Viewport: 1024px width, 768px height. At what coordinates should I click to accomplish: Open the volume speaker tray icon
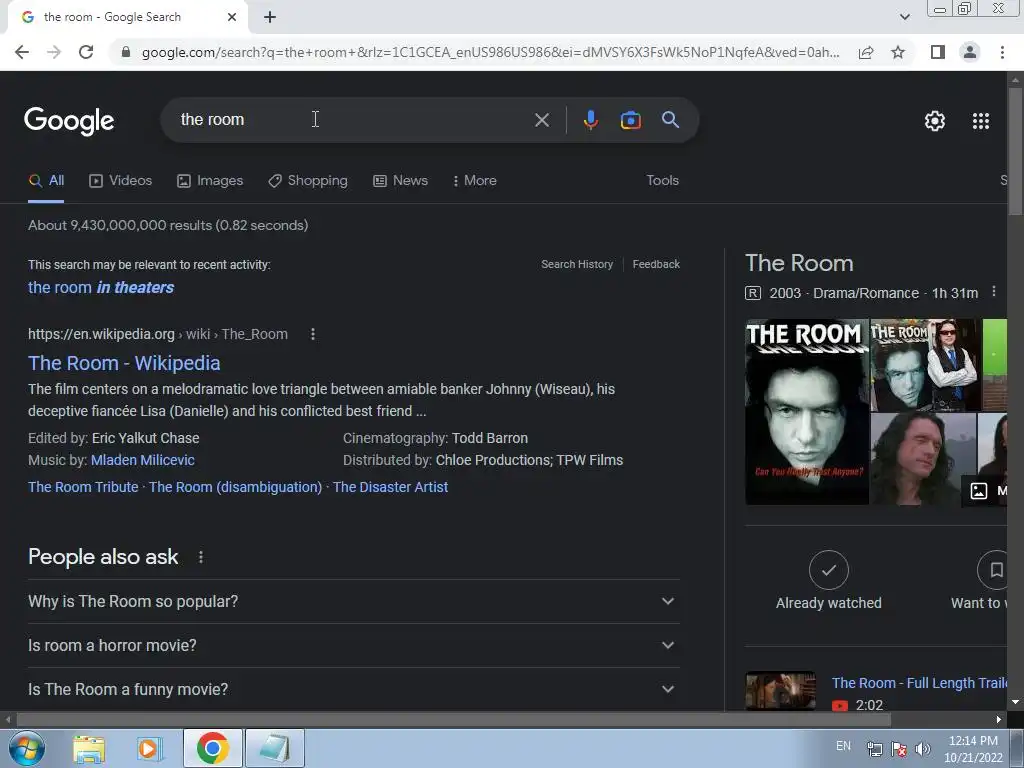click(923, 749)
